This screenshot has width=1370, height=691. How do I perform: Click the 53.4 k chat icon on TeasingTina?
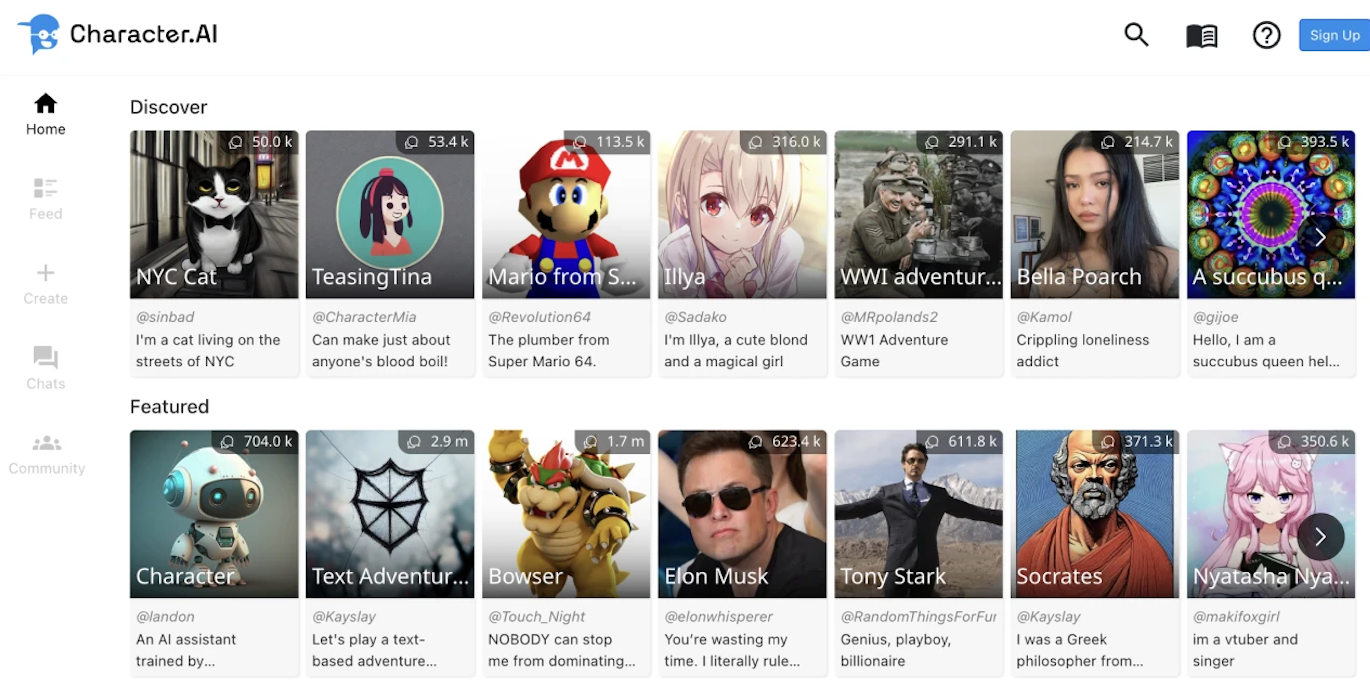411,142
